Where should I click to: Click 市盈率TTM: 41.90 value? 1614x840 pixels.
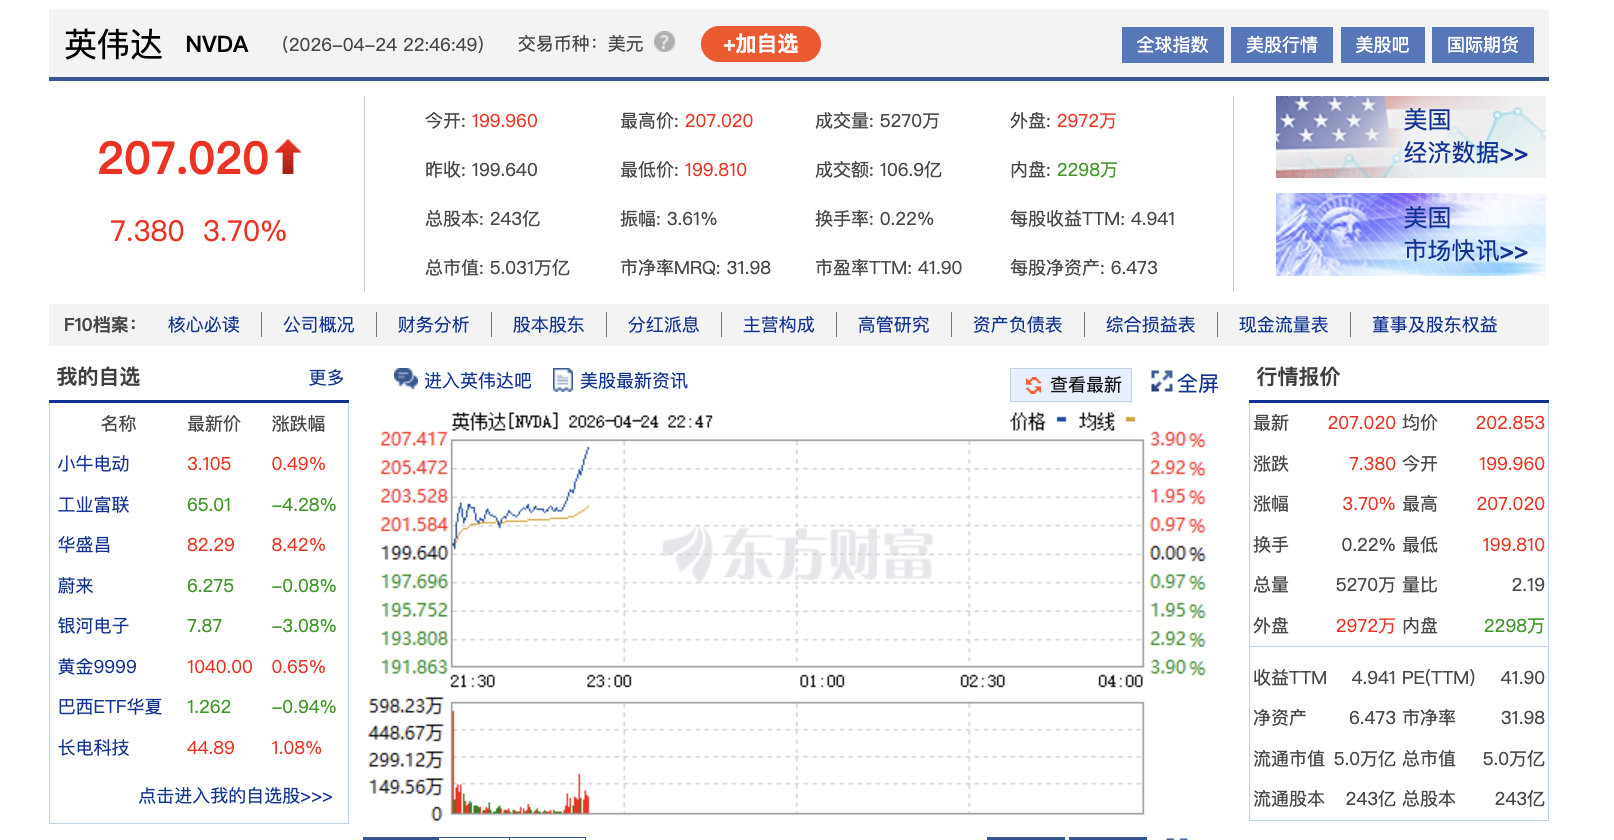(x=889, y=268)
